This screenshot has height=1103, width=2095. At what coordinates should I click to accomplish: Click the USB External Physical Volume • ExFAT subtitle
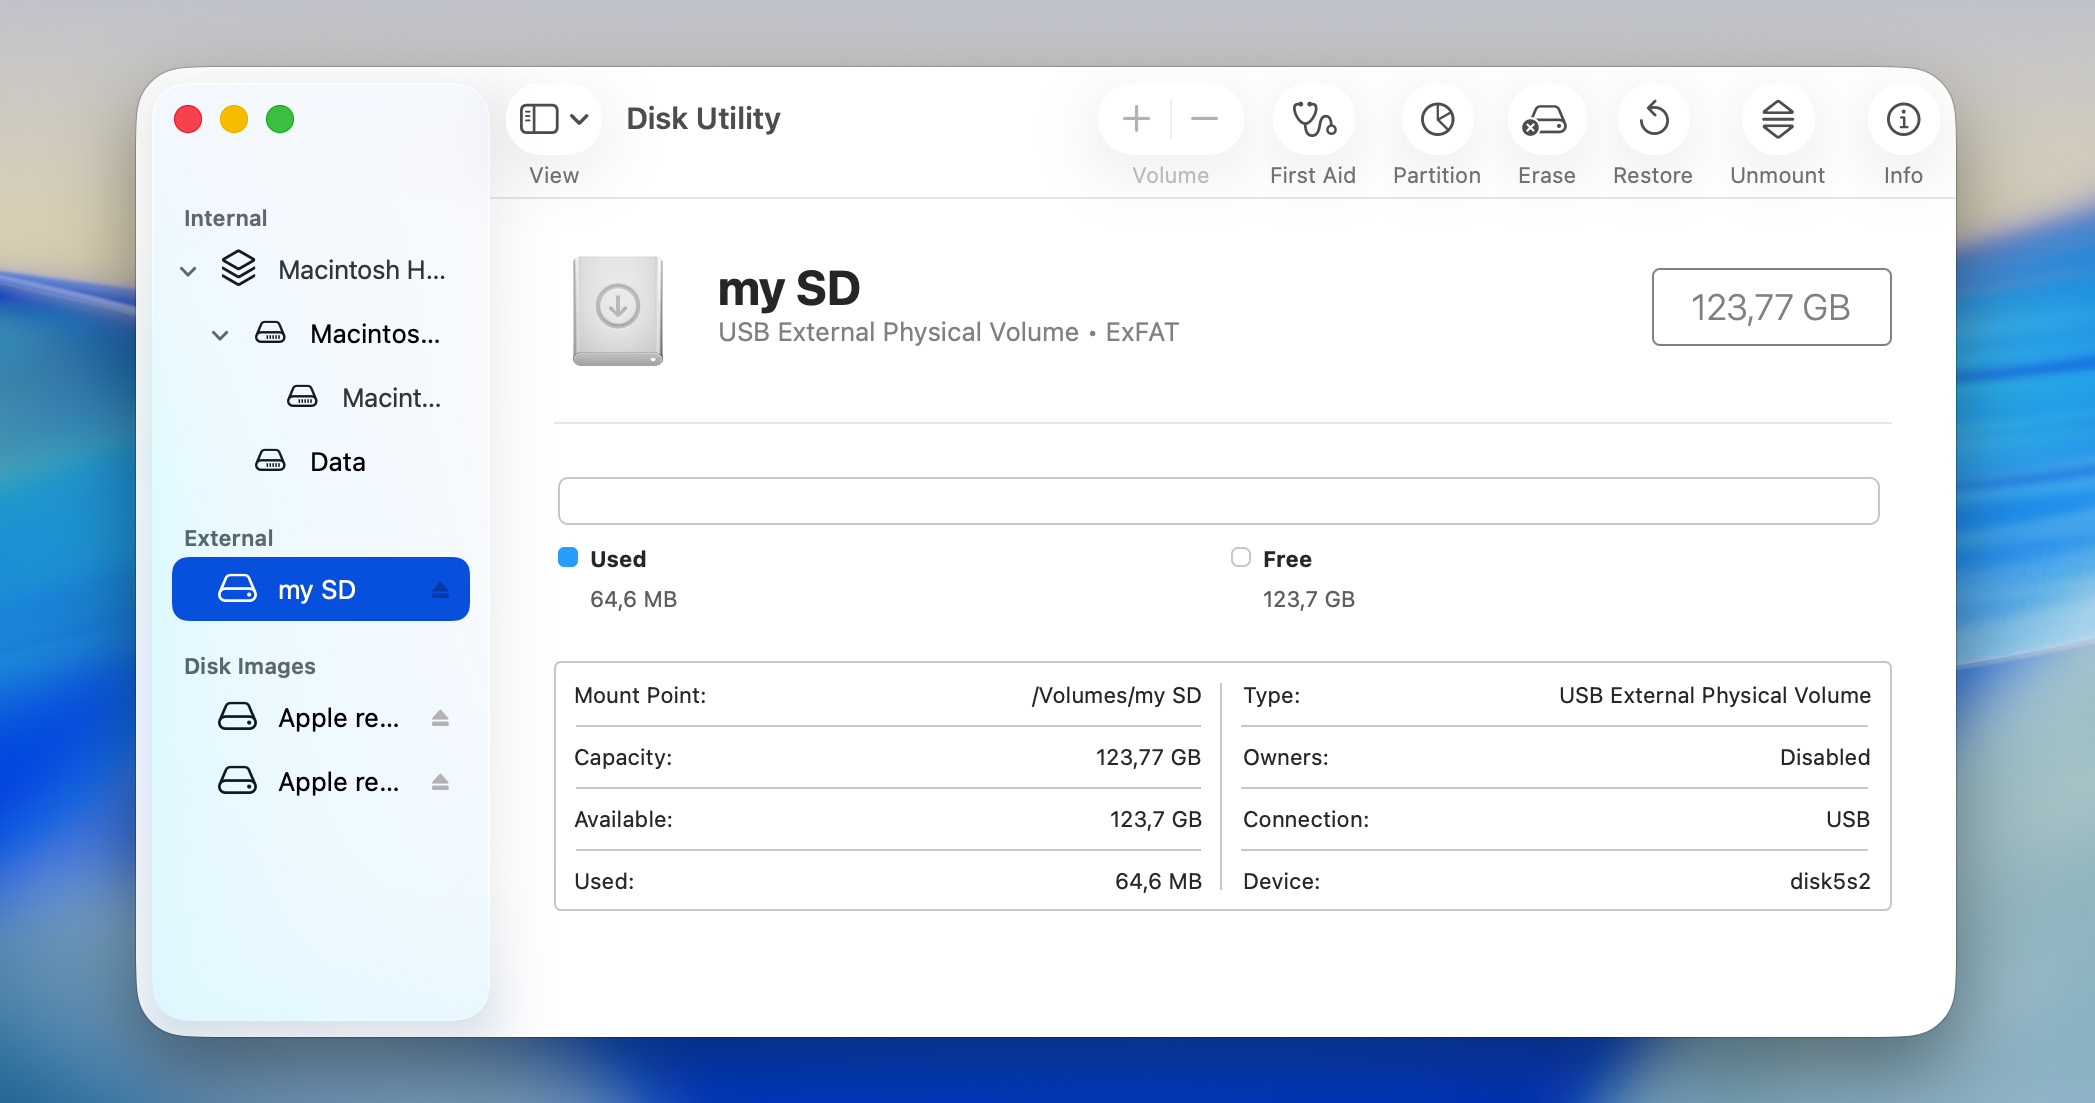click(948, 332)
